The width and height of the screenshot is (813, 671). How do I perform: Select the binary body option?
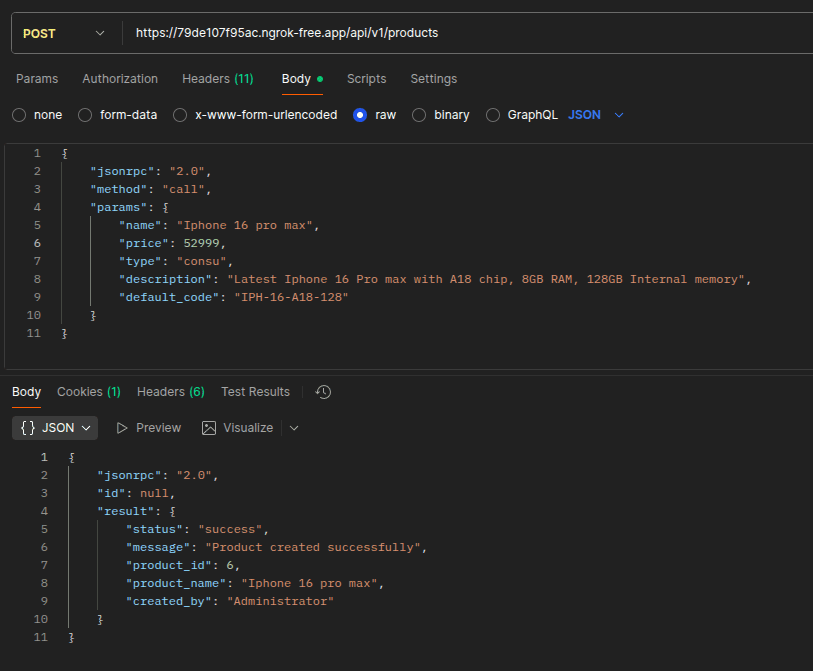pyautogui.click(x=419, y=114)
